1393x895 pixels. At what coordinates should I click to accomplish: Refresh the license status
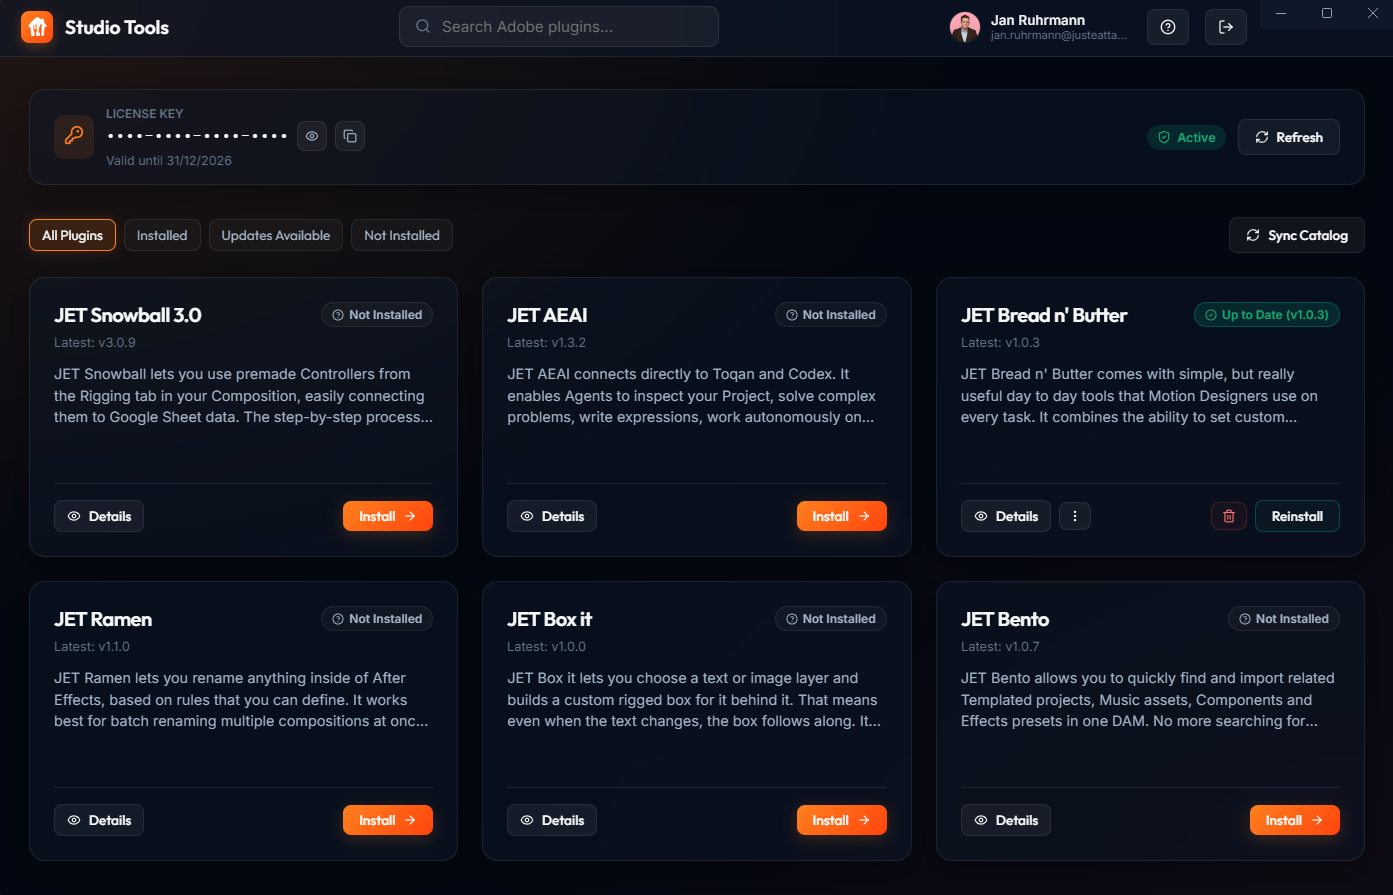1289,137
